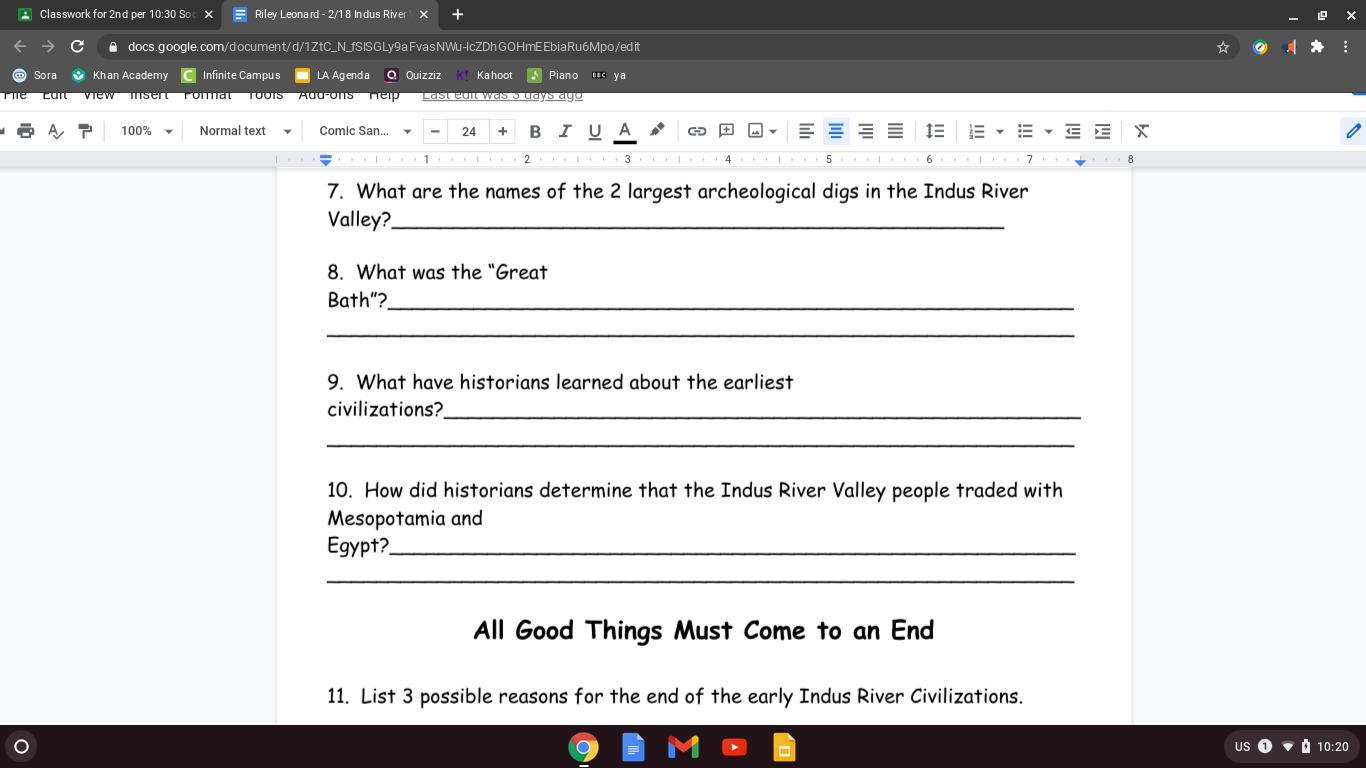Click the right indent marker on ruler
1366x768 pixels.
point(1080,161)
